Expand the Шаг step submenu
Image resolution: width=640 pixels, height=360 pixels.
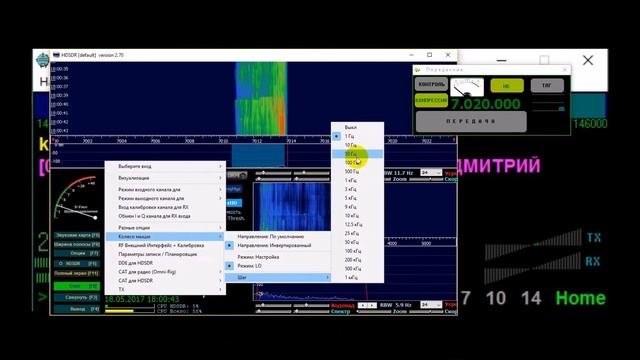click(x=278, y=278)
